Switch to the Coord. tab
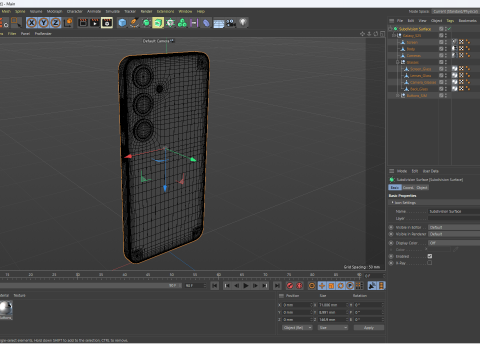 pyautogui.click(x=408, y=188)
